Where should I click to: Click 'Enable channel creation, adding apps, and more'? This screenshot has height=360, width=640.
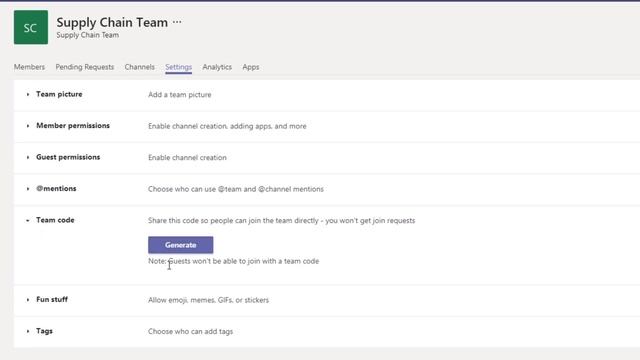click(x=227, y=126)
